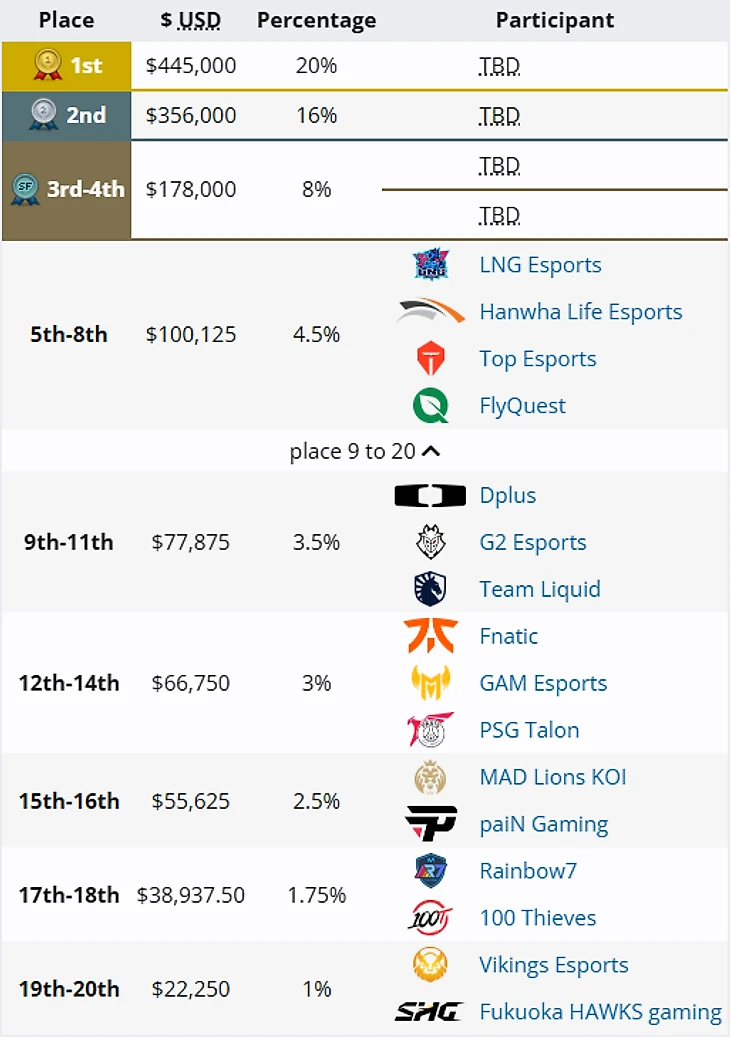Click the 100 Thieves logo
The height and width of the screenshot is (1037, 730).
[x=431, y=918]
